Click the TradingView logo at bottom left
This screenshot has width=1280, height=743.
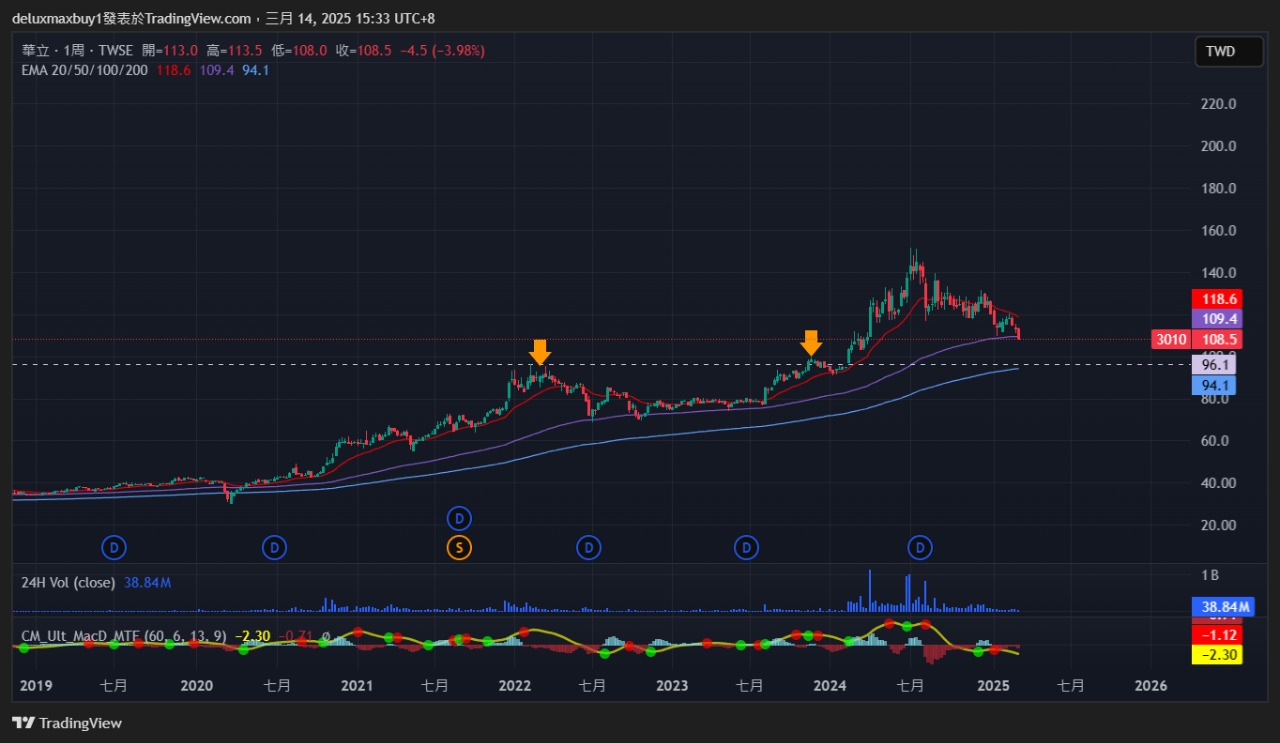point(67,723)
